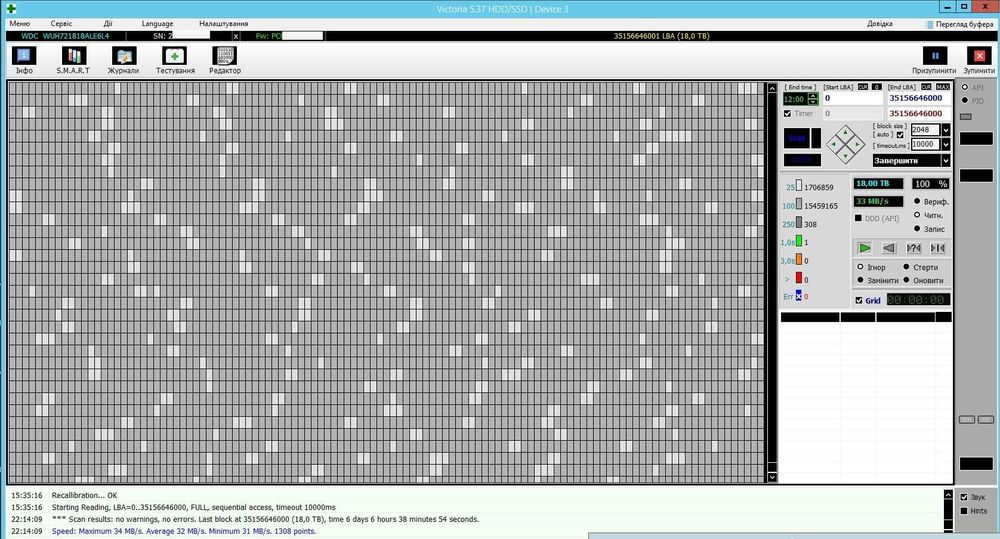Click the red slow block swatch
Image resolution: width=1000 pixels, height=539 pixels.
[x=798, y=278]
